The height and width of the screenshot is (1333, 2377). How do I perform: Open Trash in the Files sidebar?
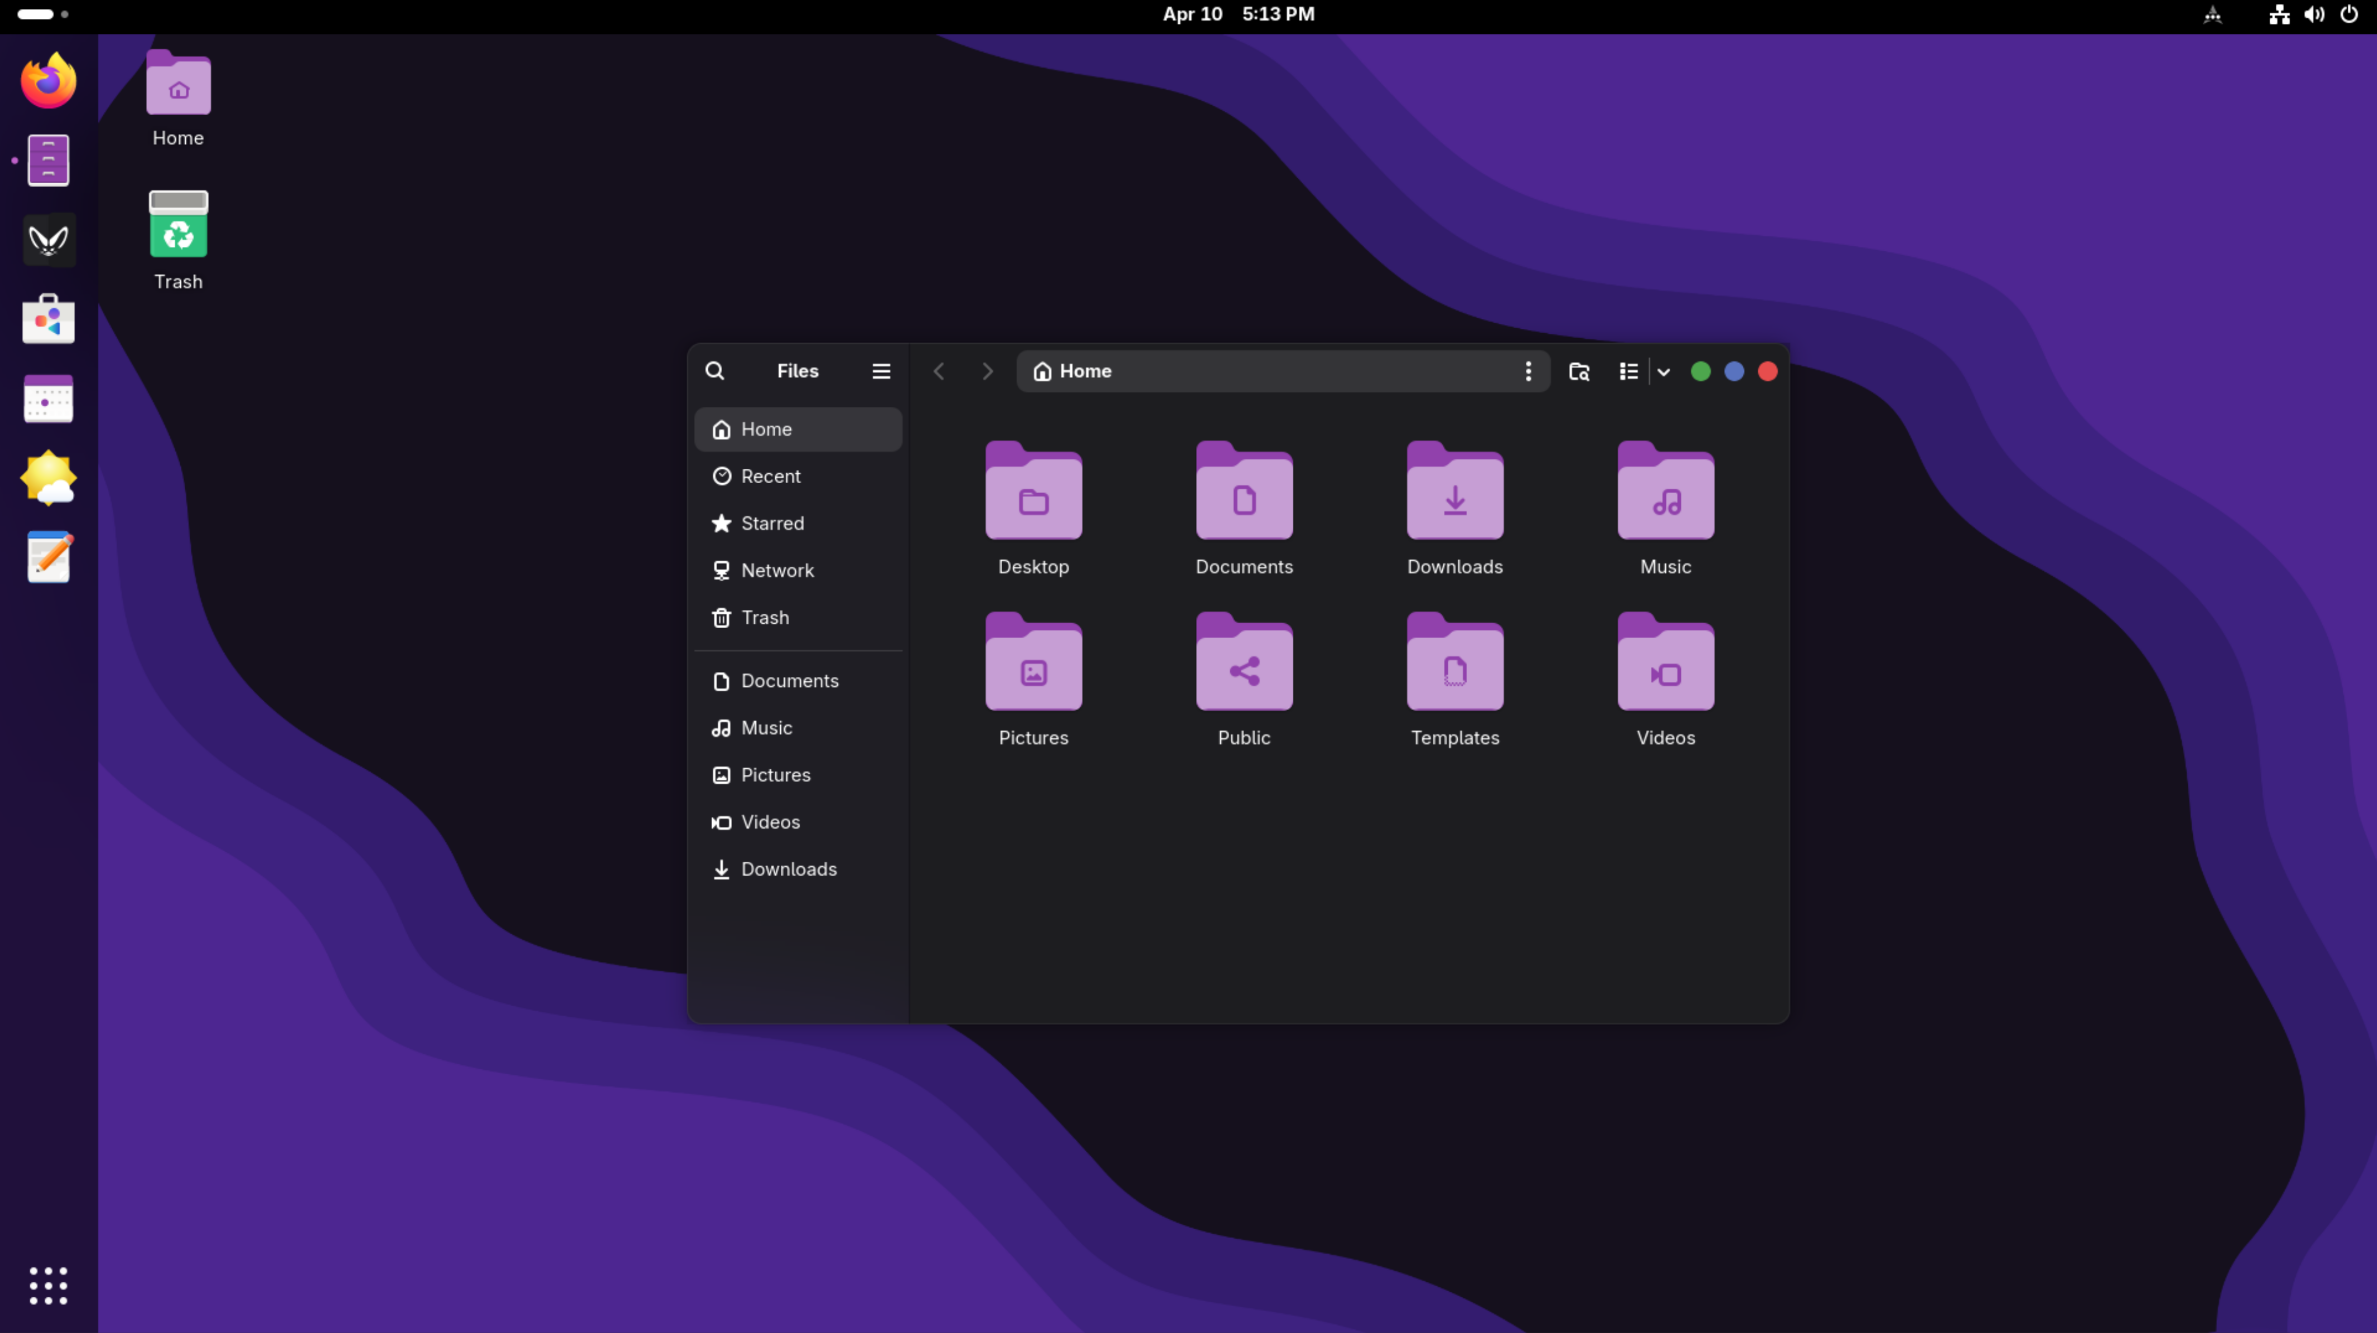[798, 617]
